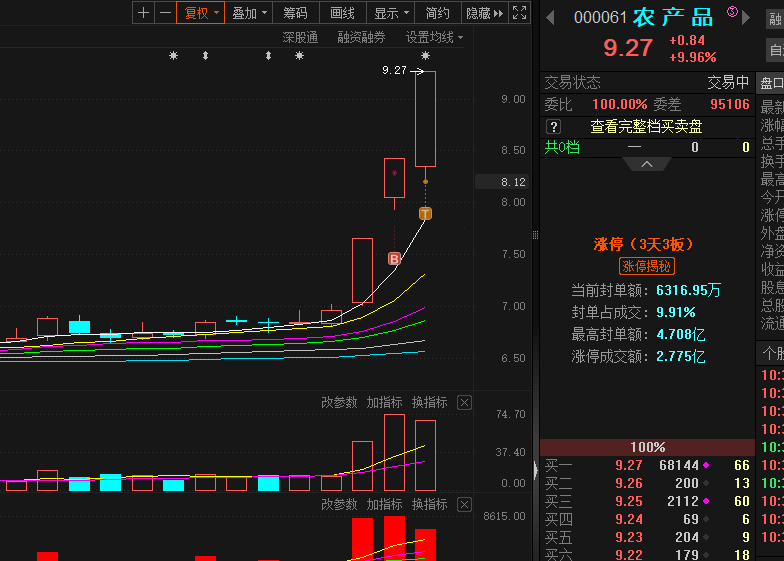Click 换指标 in the lower indicator panel
The height and width of the screenshot is (561, 784).
[430, 504]
